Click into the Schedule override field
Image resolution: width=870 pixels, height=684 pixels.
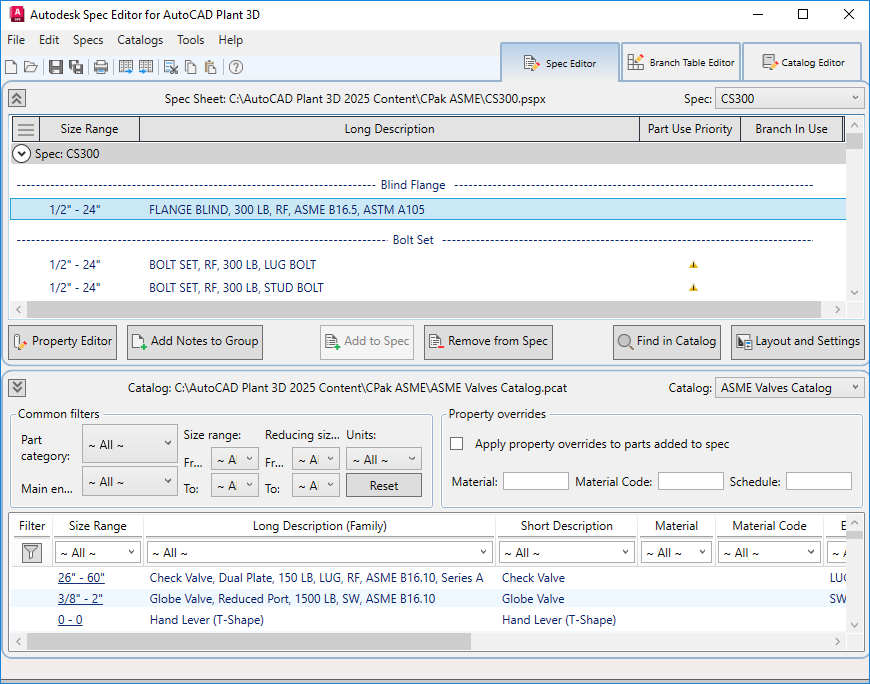[x=818, y=481]
